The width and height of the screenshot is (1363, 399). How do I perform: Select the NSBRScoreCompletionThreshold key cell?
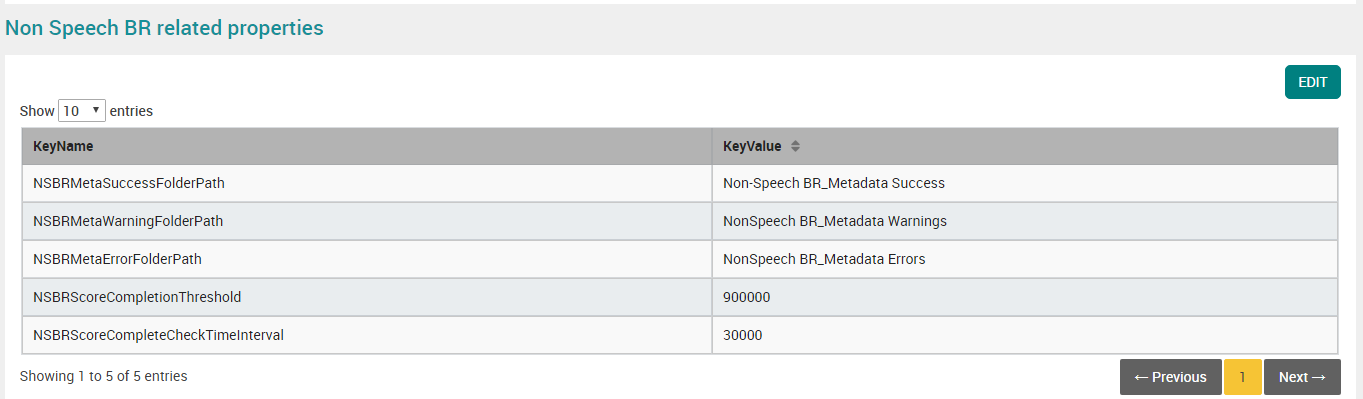(x=367, y=297)
